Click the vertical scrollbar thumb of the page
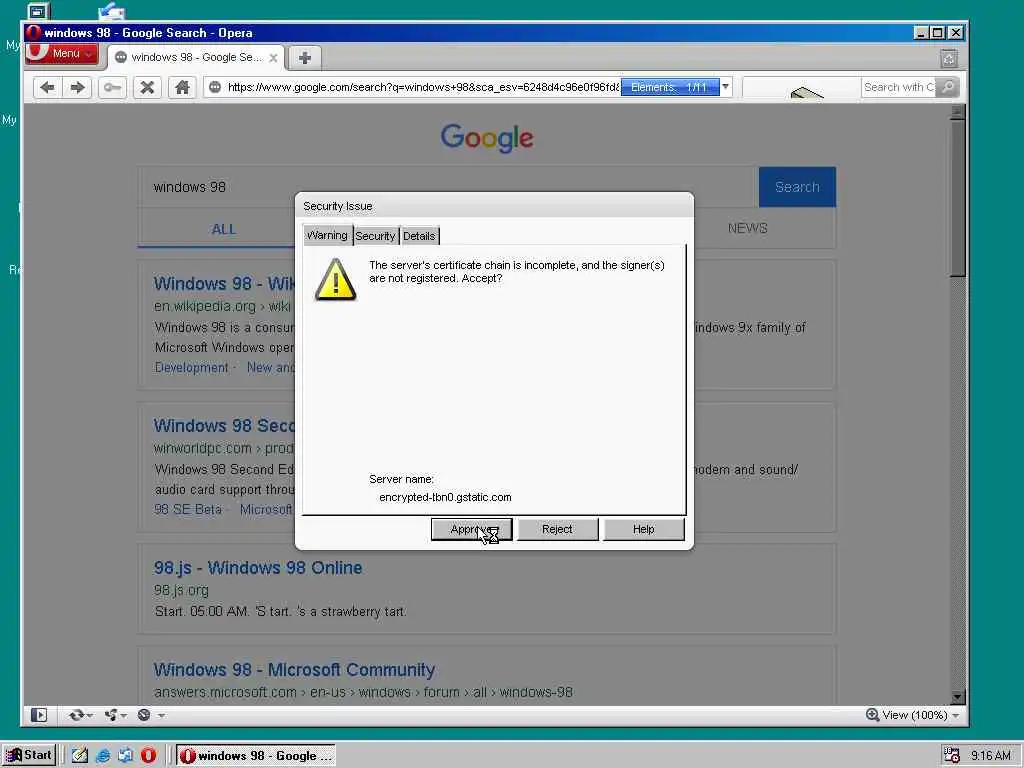The image size is (1024, 768). click(957, 197)
